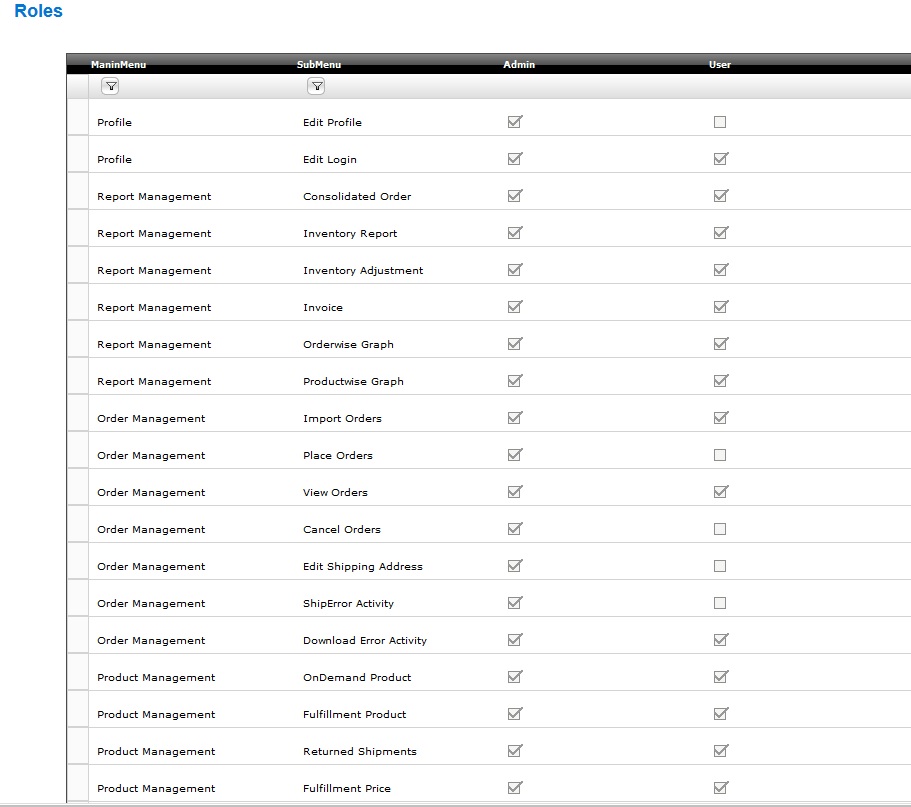Toggle Admin checkbox for Inventory Report
Screen dimensions: 911x807
[x=515, y=233]
